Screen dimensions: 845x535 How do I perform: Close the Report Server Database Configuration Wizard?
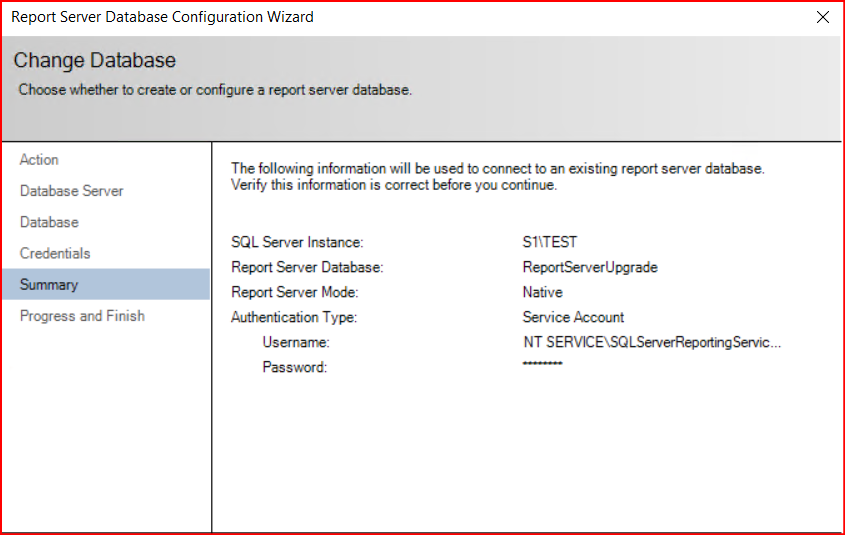[822, 17]
